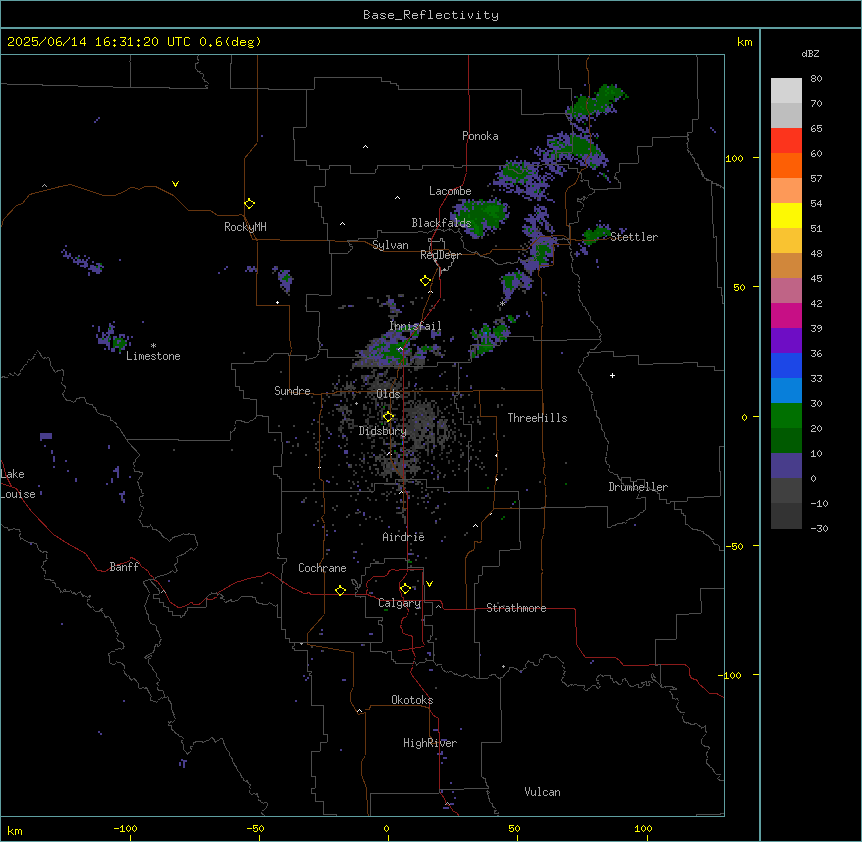Viewport: 862px width, 842px height.
Task: Click the Stettler label
Action: 634,237
